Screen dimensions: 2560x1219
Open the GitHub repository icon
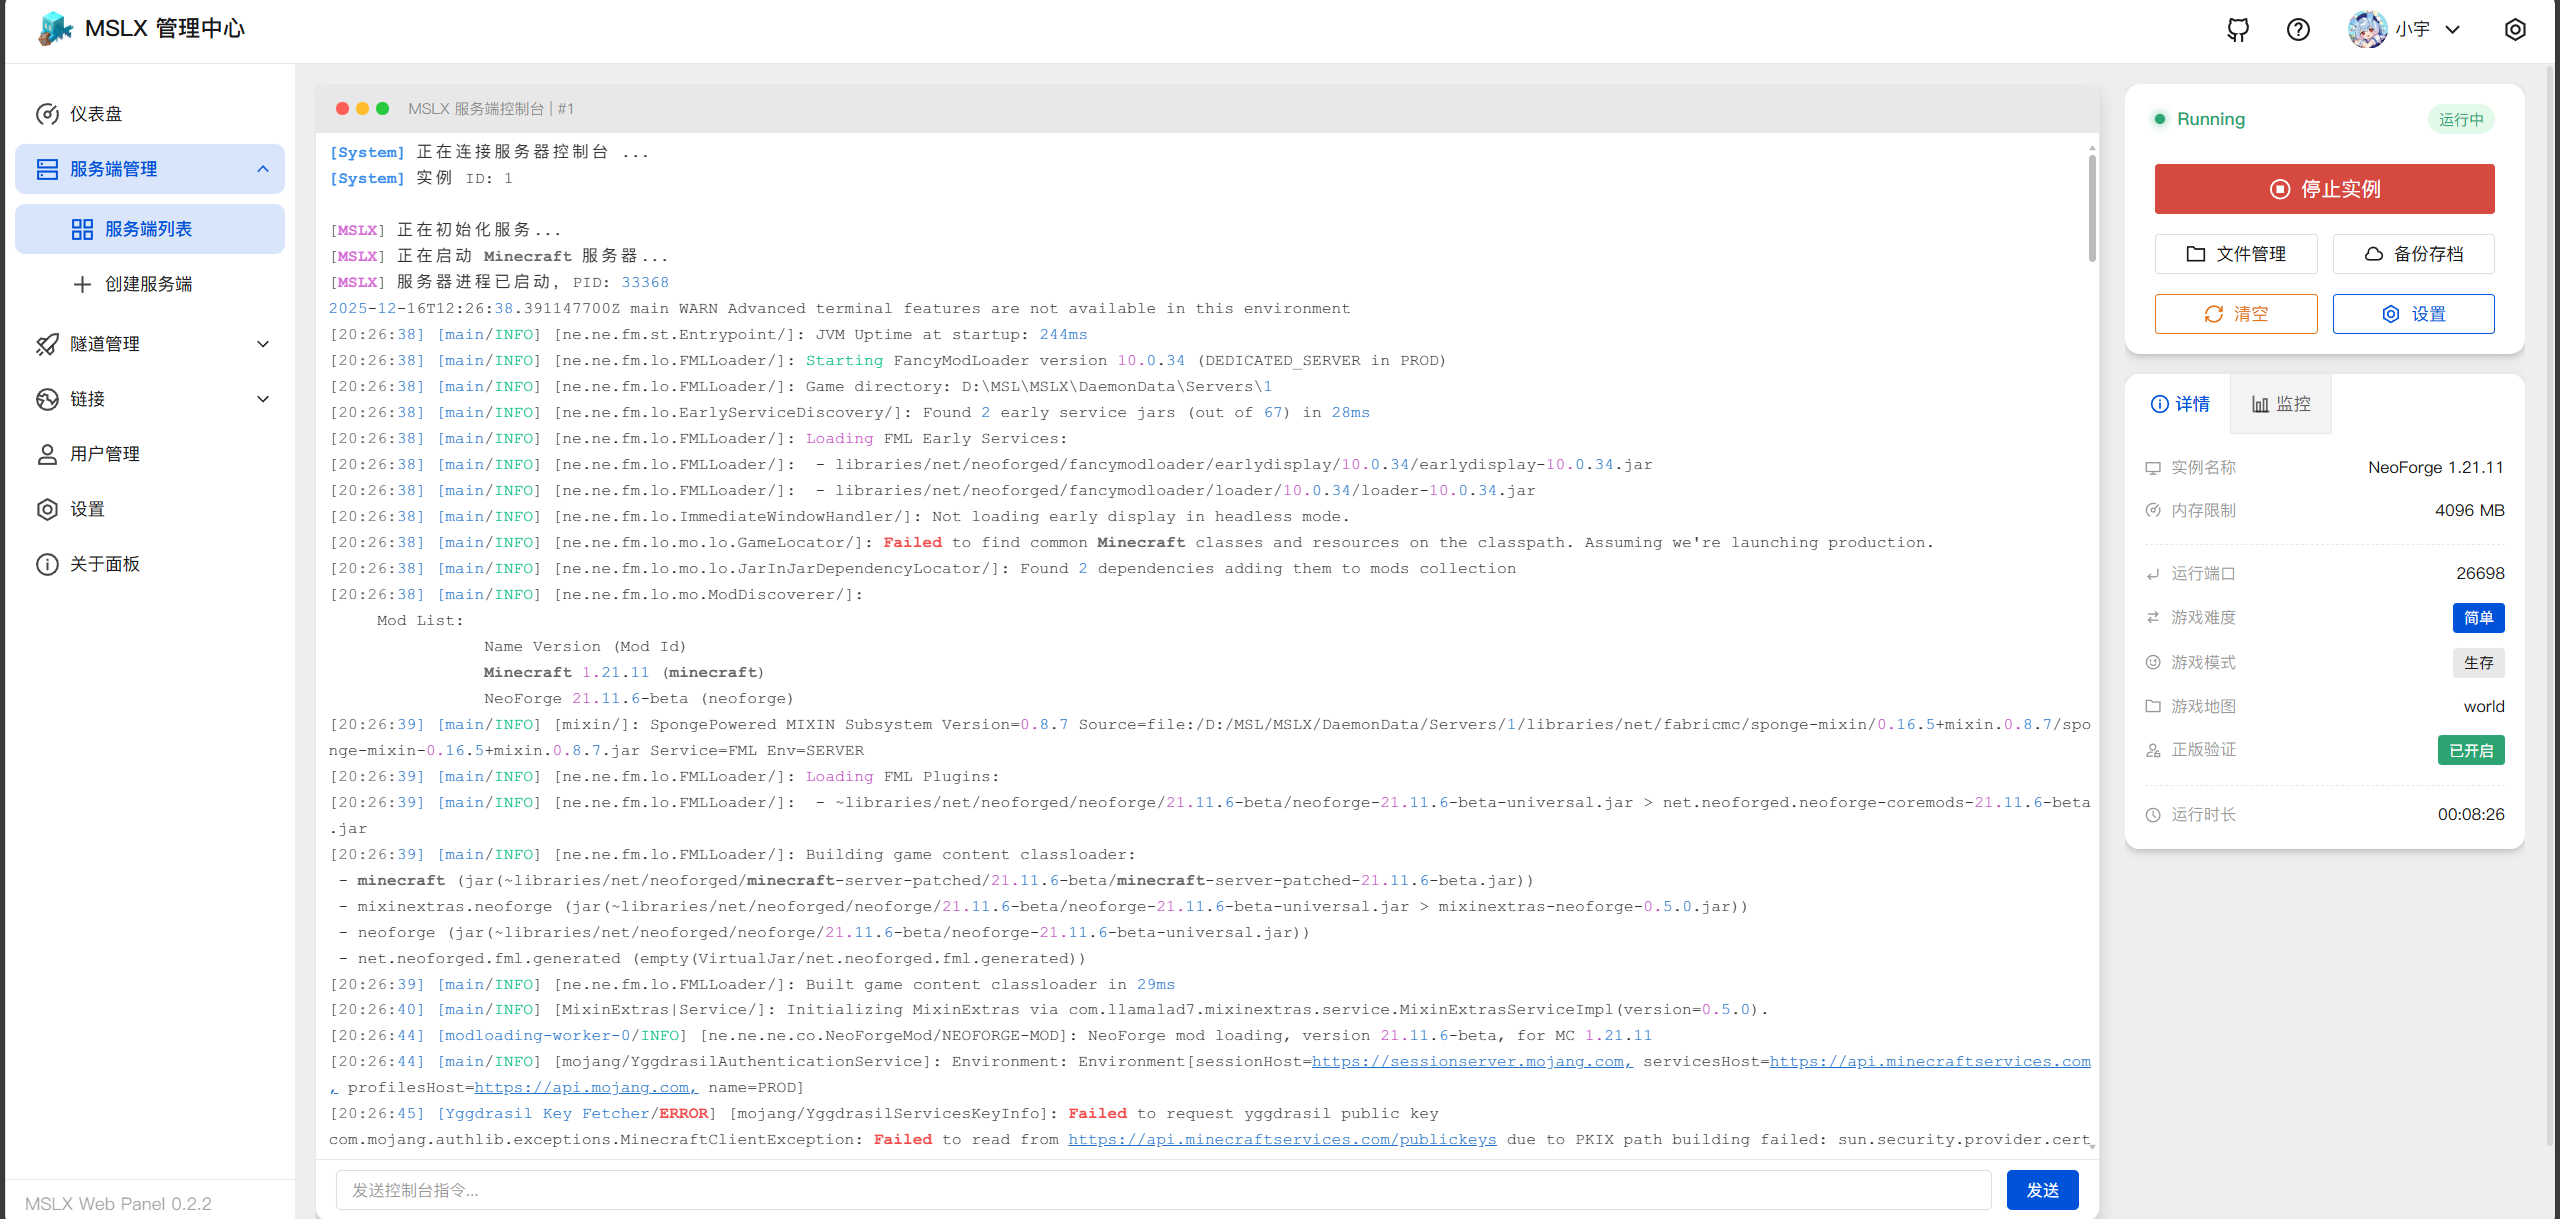[2238, 30]
